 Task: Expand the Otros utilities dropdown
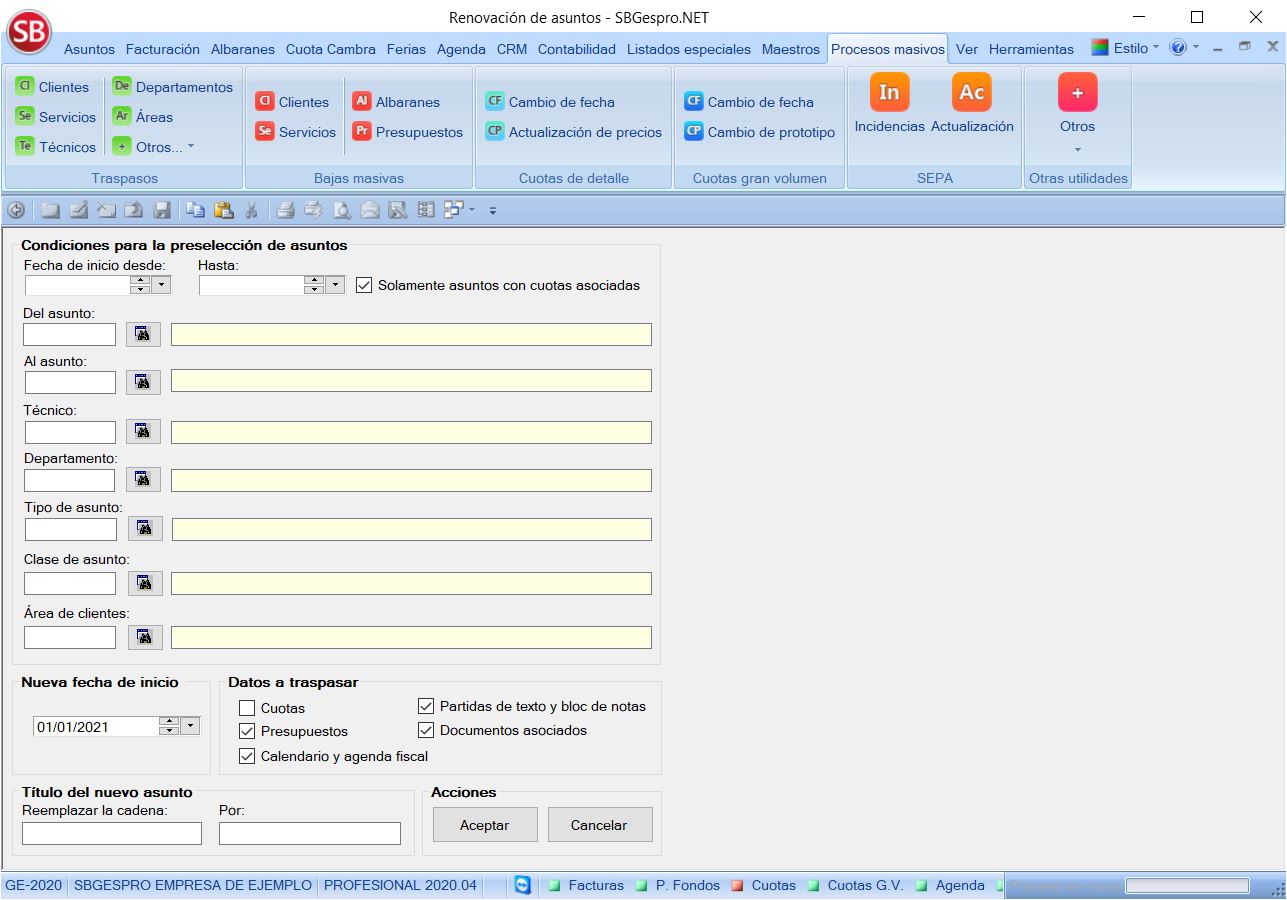point(1077,150)
